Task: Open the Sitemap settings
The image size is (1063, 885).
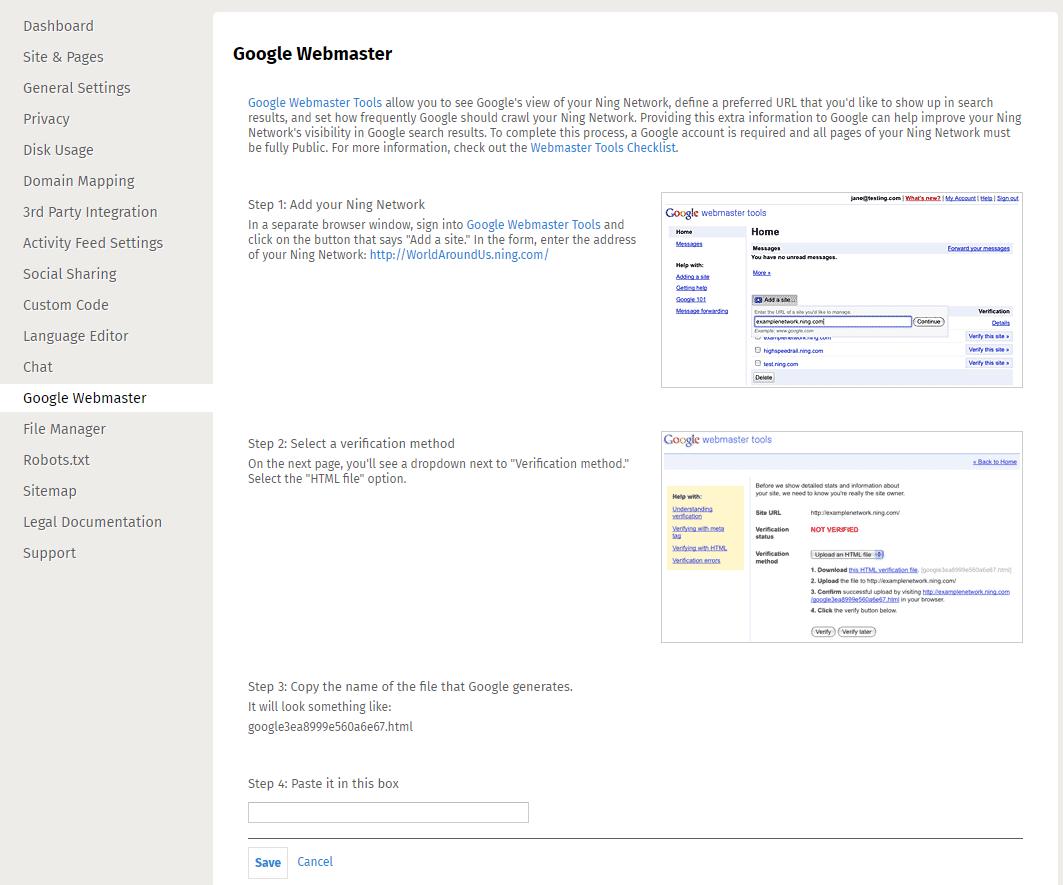Action: (49, 491)
